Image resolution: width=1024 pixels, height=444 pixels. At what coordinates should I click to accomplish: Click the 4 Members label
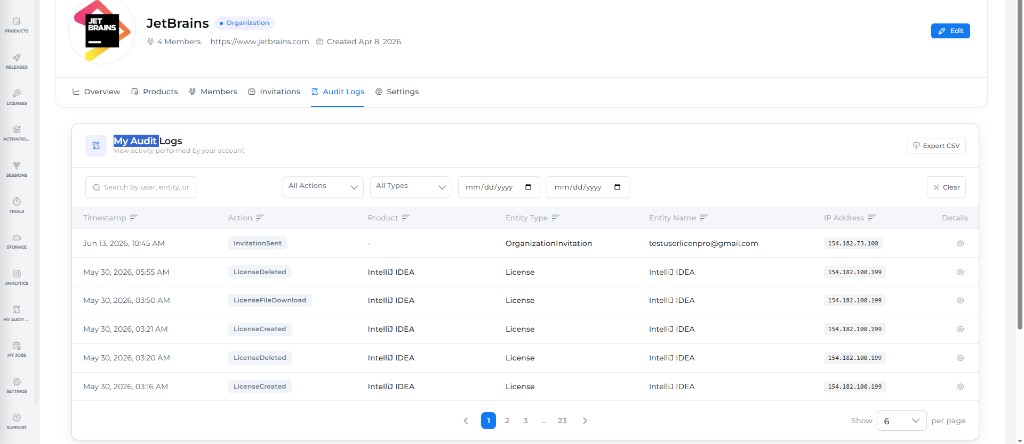[x=174, y=41]
